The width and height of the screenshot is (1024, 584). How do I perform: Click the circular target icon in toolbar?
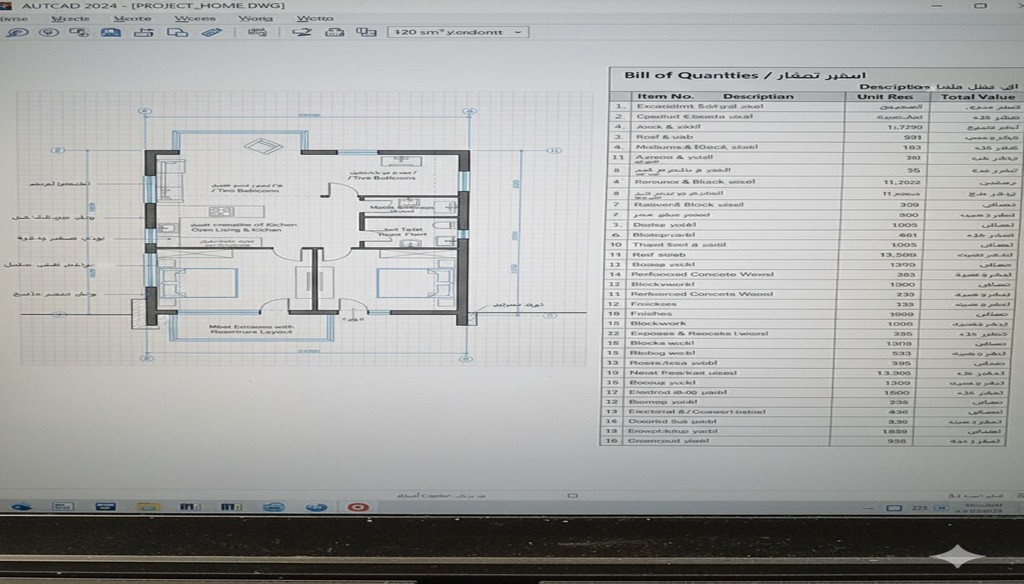click(x=48, y=32)
